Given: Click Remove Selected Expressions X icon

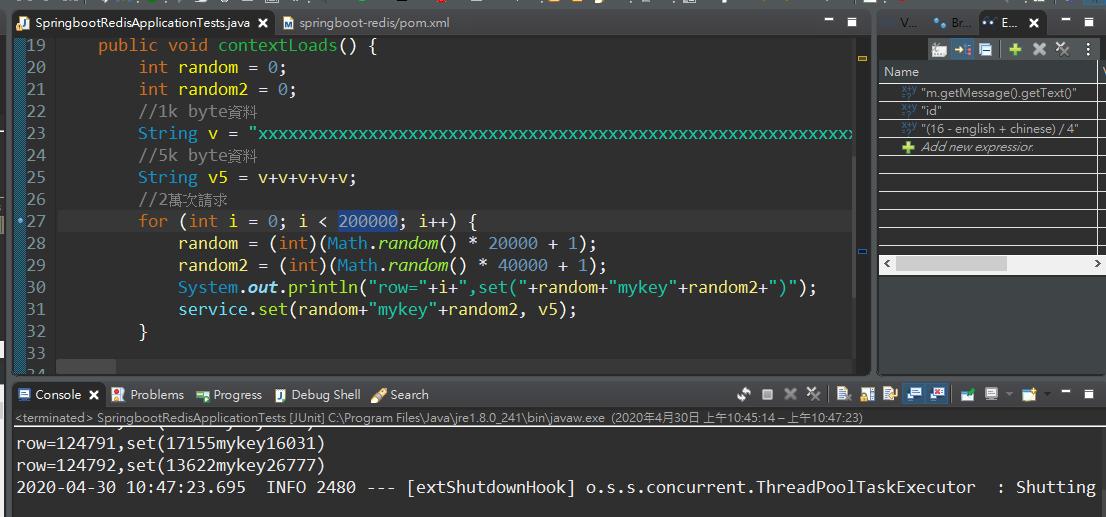Looking at the screenshot, I should [1039, 49].
